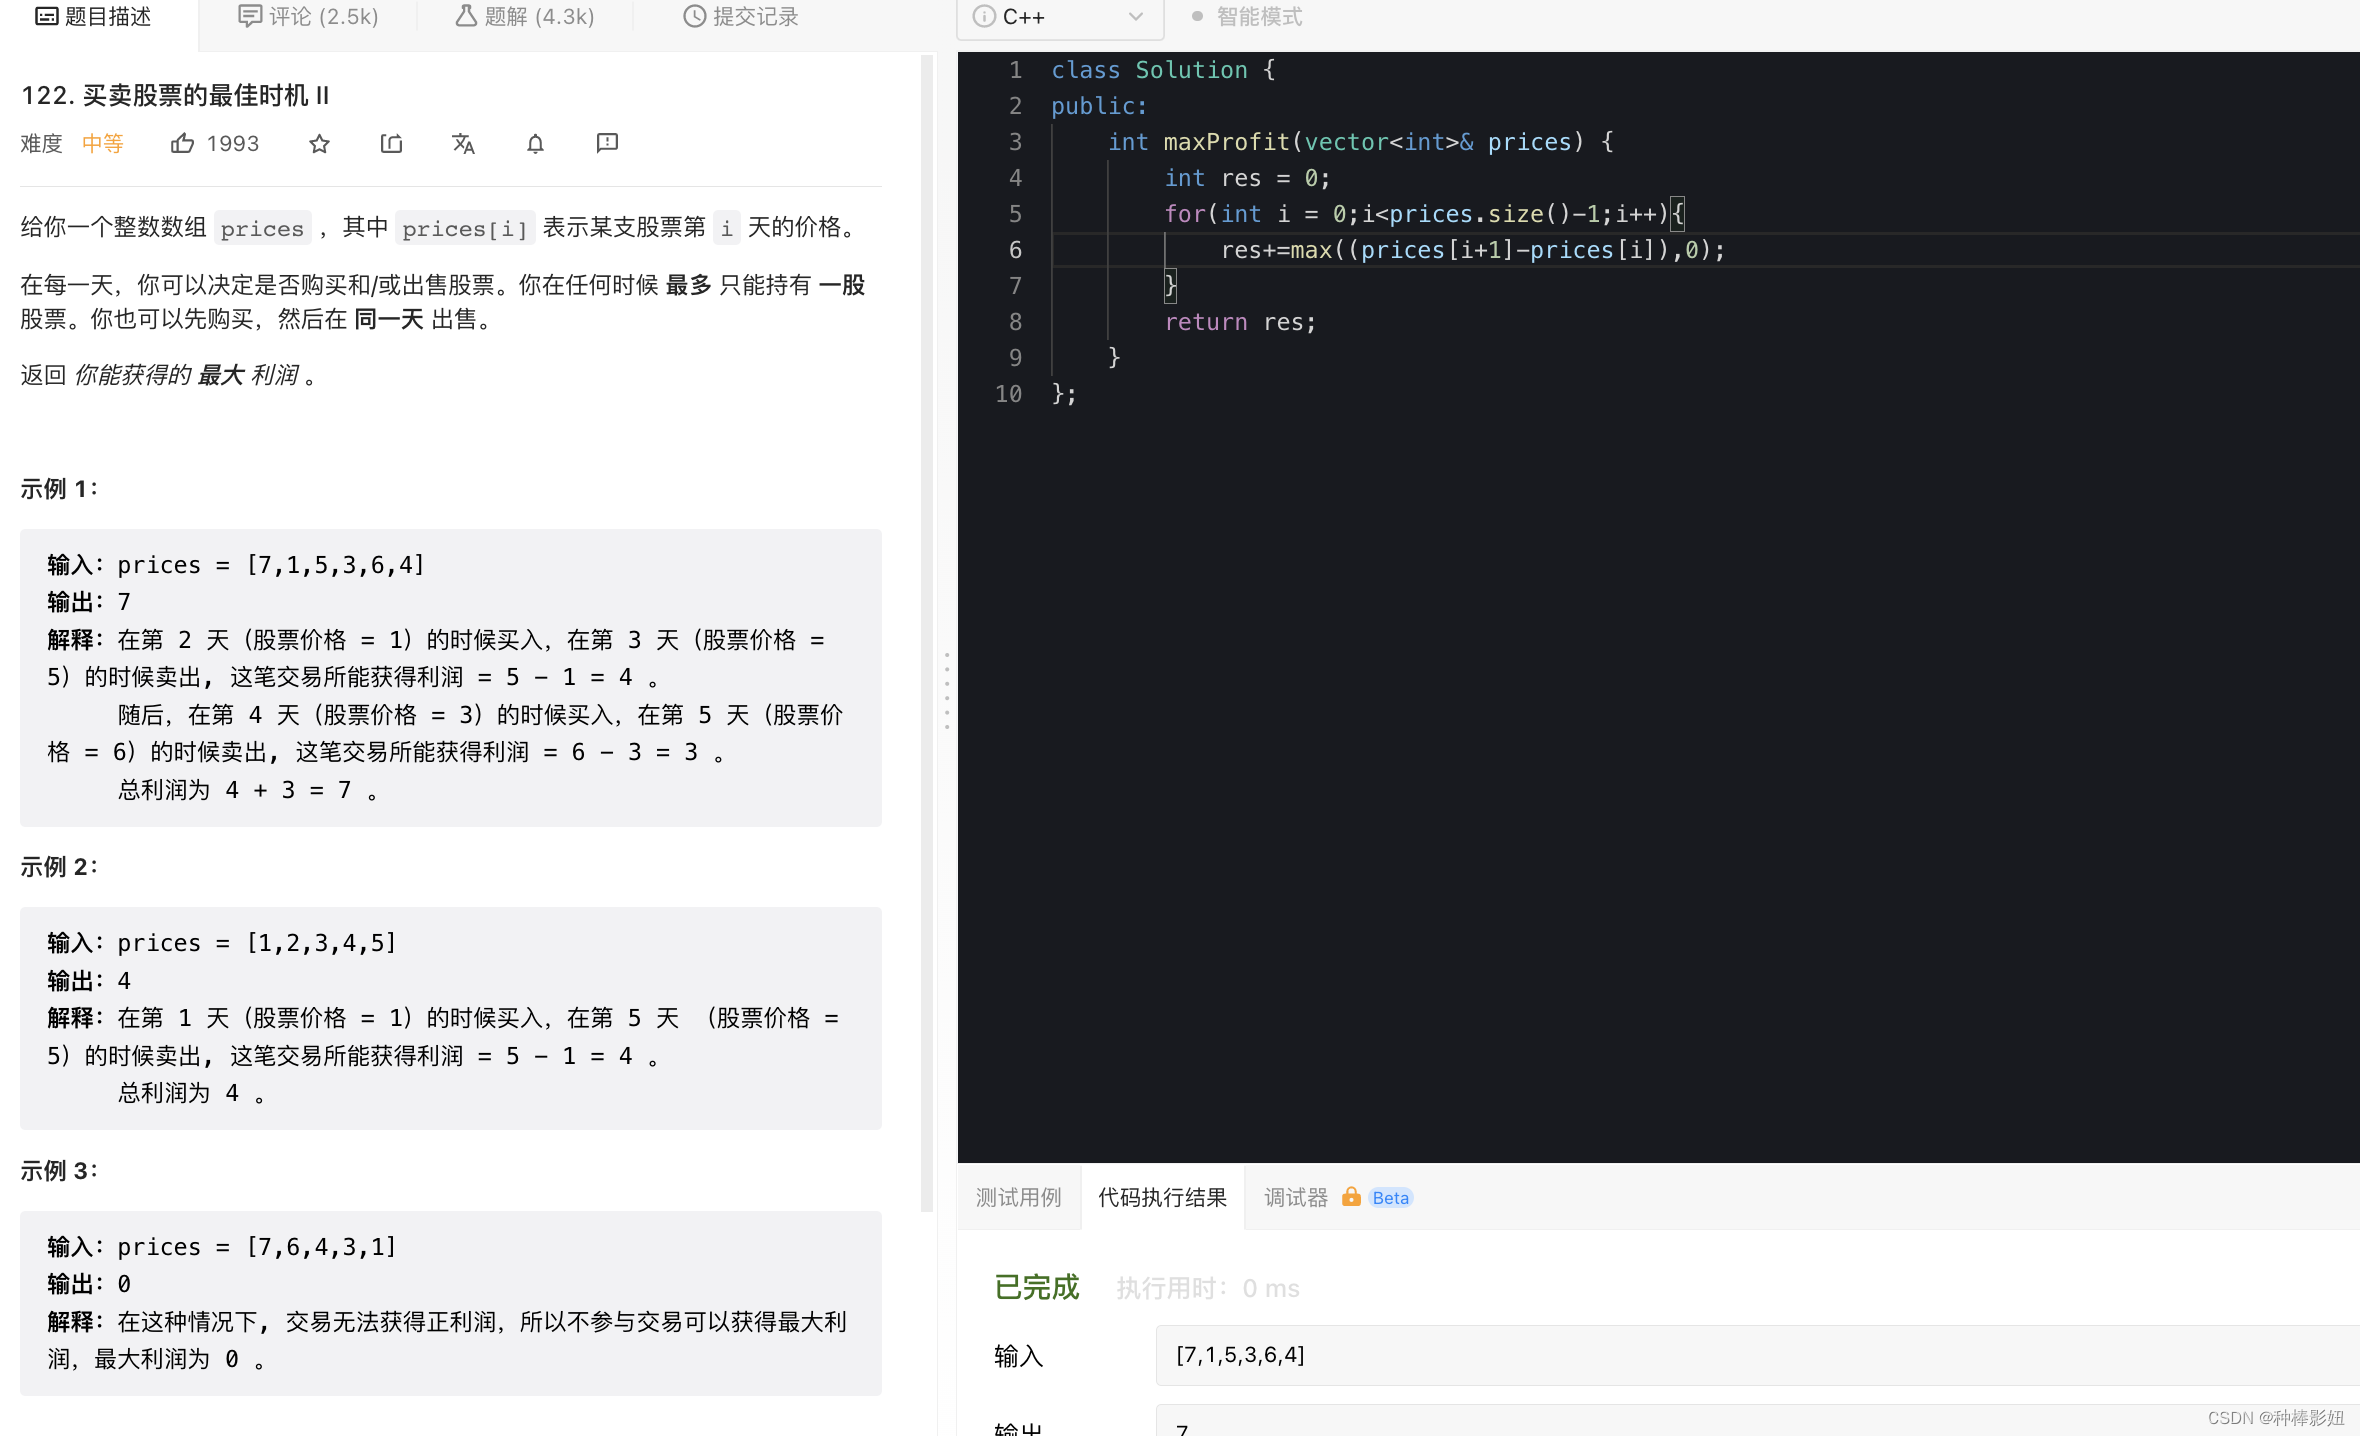2360x1436 pixels.
Task: Click the panel divider drag handle
Action: 946,690
